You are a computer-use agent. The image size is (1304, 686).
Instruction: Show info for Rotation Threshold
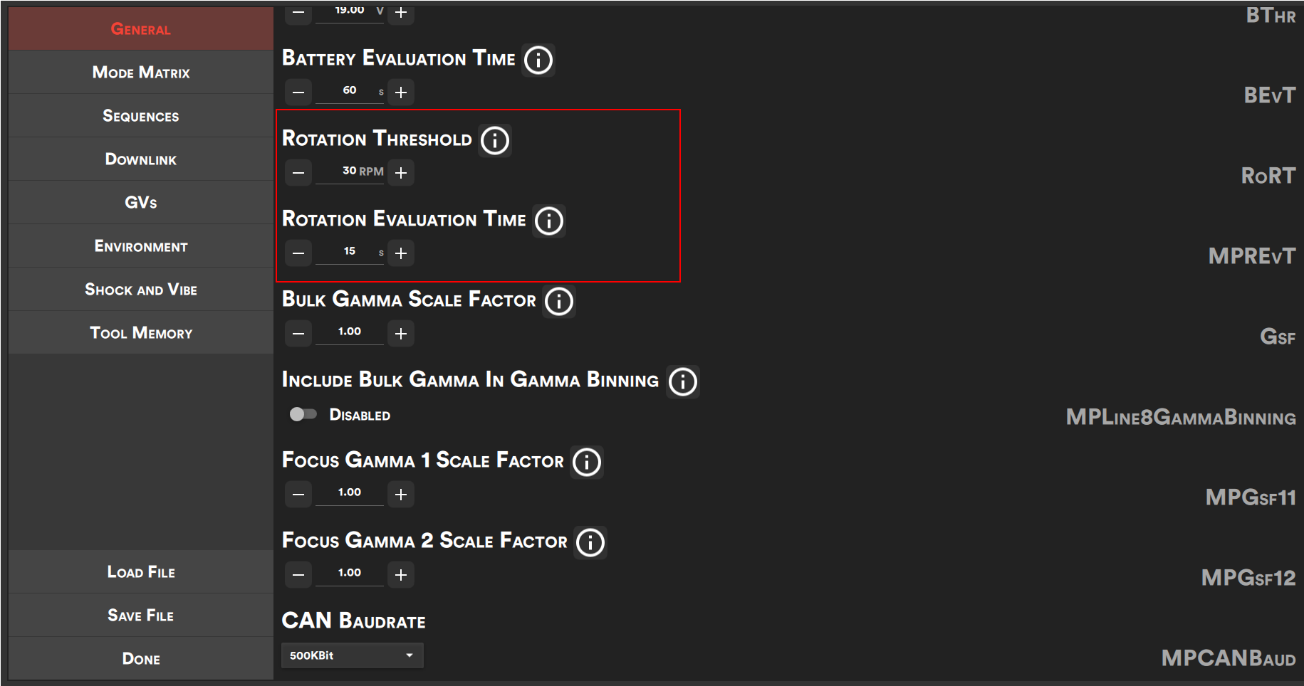494,141
